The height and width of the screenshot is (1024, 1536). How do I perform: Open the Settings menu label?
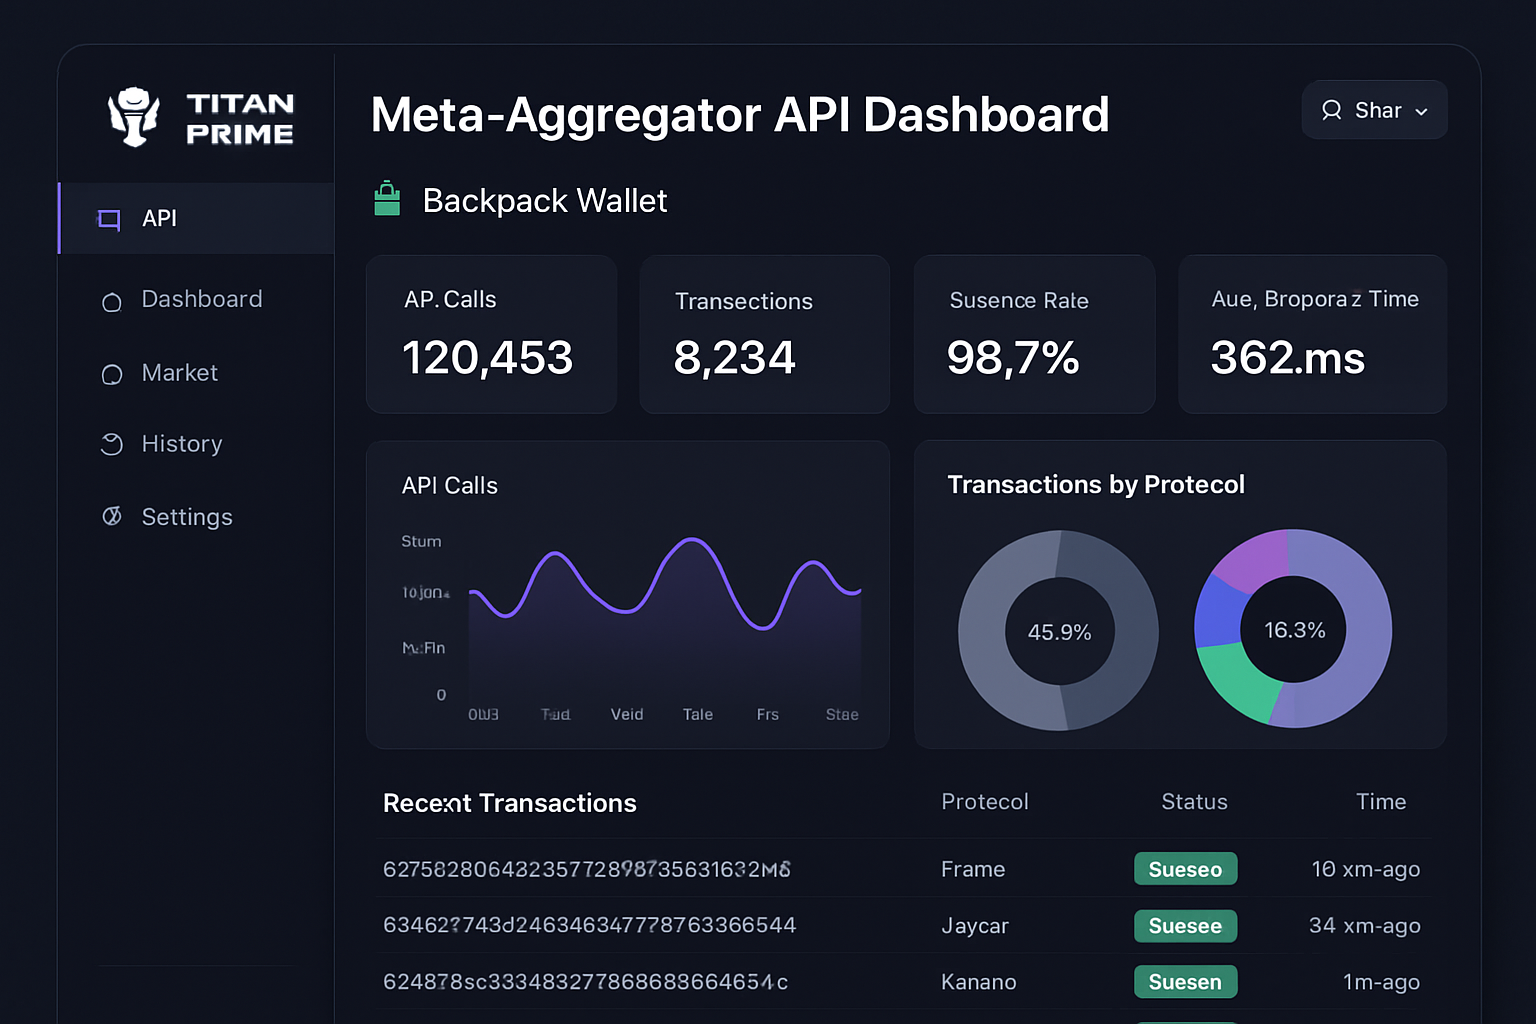[x=187, y=517]
